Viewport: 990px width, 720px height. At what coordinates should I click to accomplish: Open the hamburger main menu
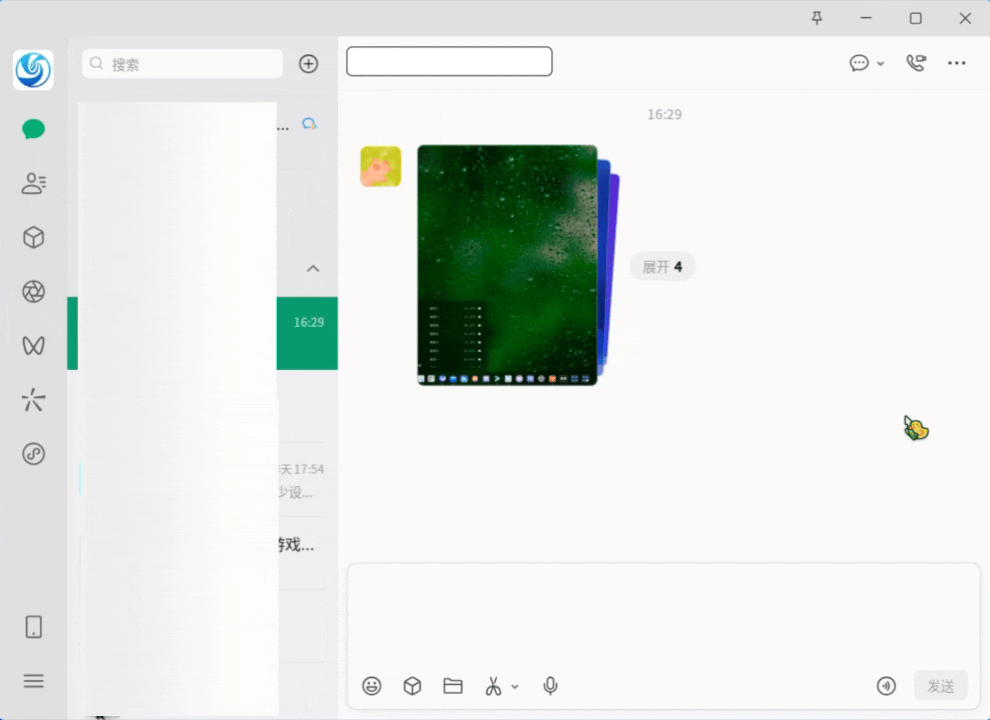click(x=33, y=681)
